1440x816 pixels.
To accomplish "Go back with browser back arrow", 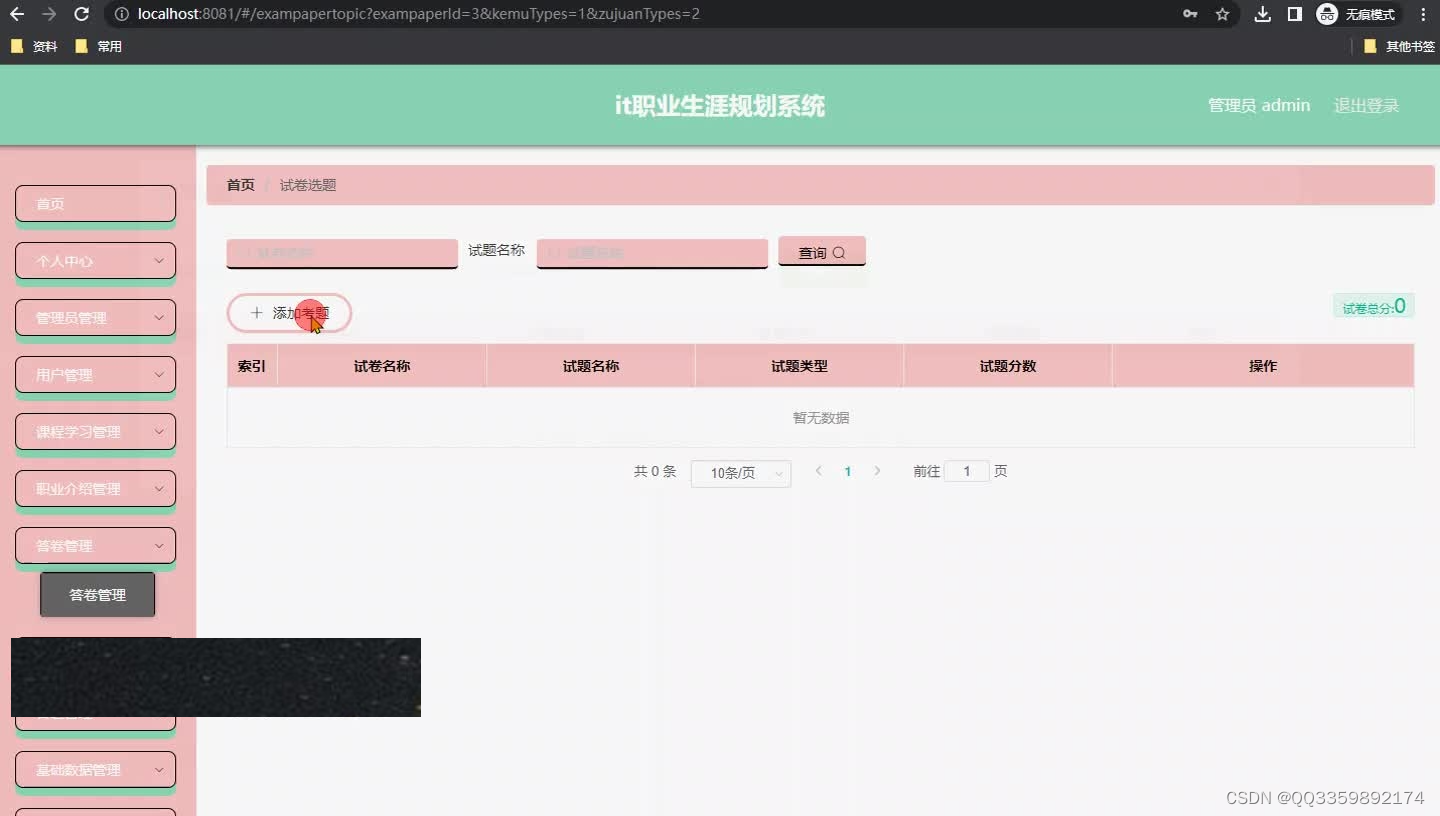I will click(x=17, y=14).
